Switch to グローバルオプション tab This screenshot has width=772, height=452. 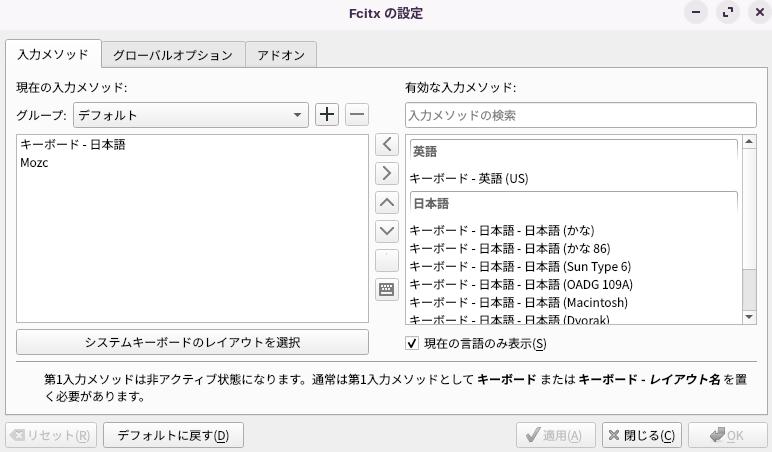(x=173, y=55)
